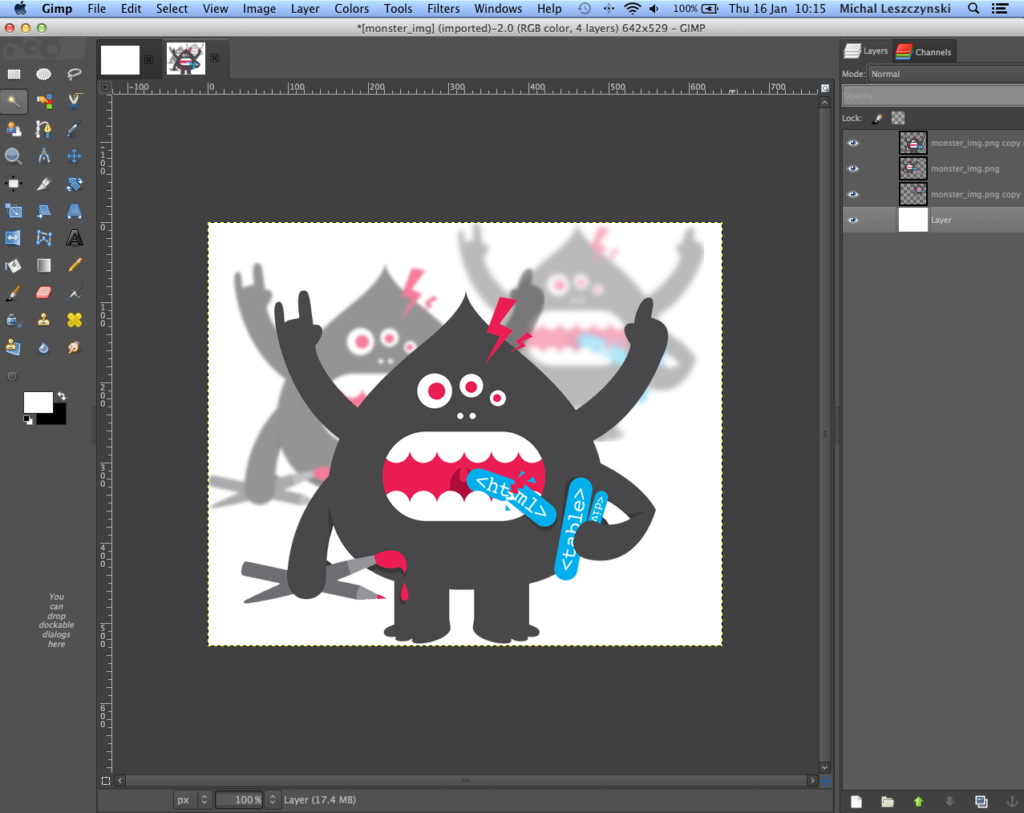Select the Color Picker eyedropper tool

point(74,129)
